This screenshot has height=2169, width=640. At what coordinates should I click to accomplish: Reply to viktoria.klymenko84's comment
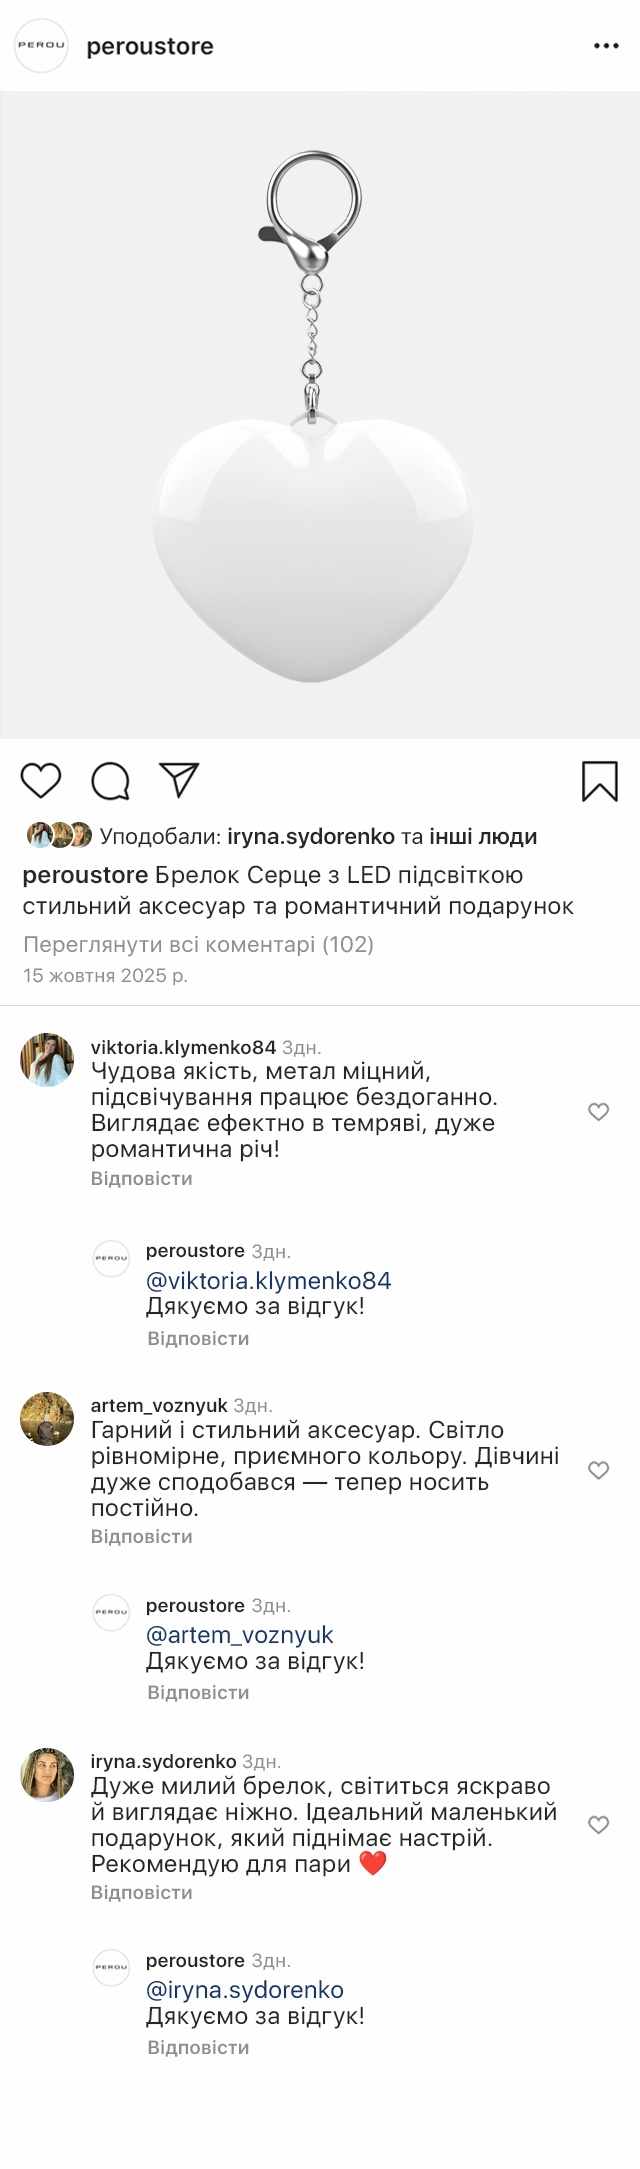pos(141,1179)
